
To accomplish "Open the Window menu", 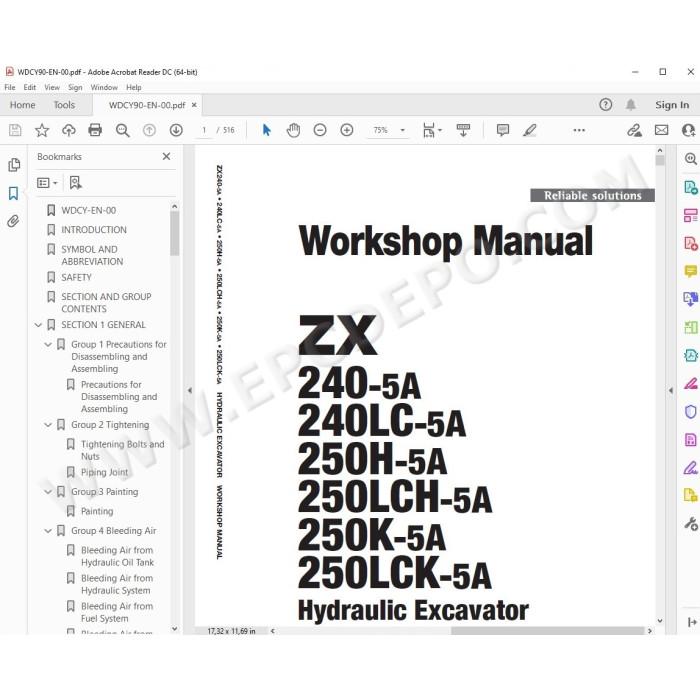I will 104,88.
